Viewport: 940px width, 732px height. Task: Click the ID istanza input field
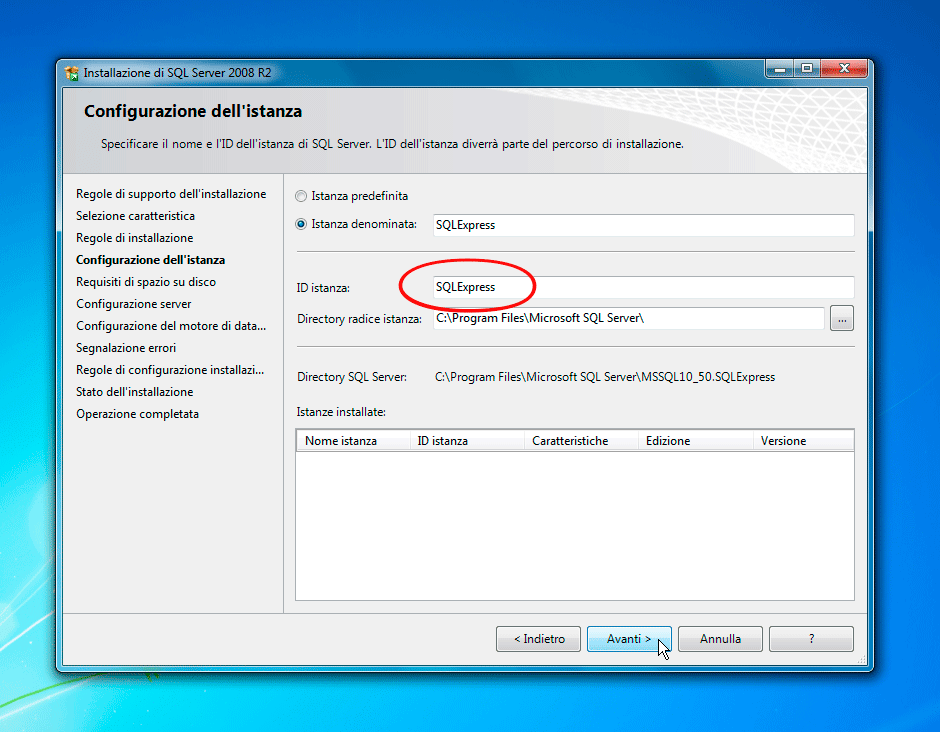(643, 287)
